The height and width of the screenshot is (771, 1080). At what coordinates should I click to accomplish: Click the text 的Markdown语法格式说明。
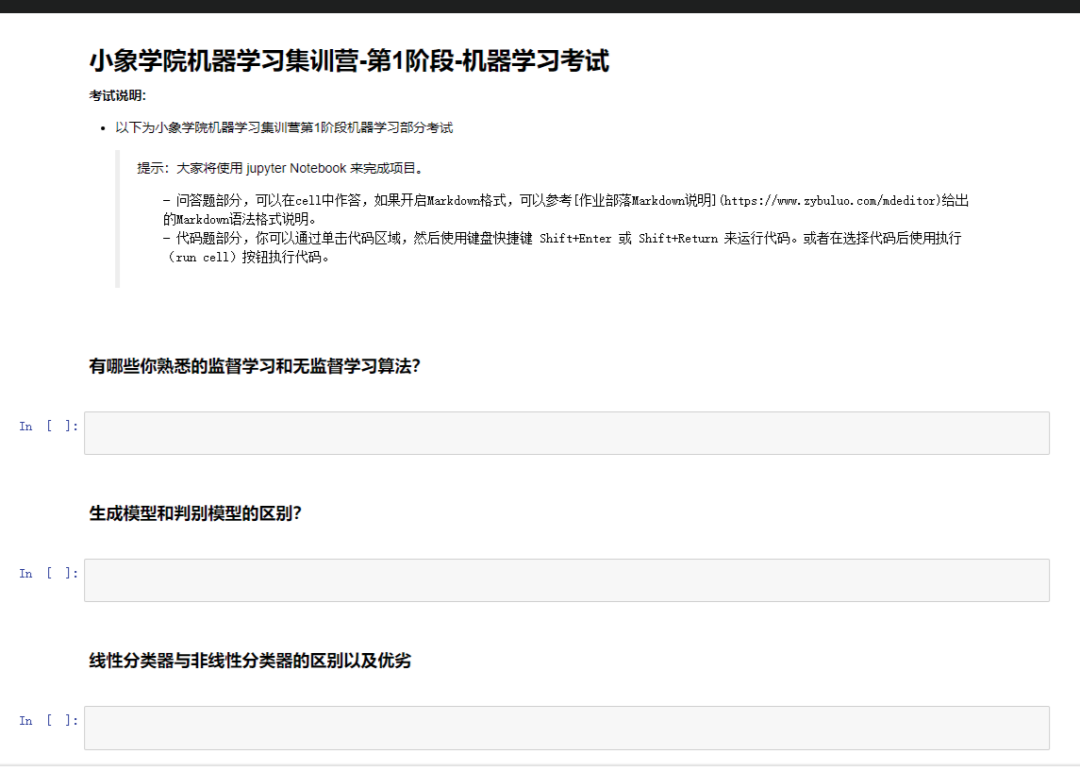point(240,219)
